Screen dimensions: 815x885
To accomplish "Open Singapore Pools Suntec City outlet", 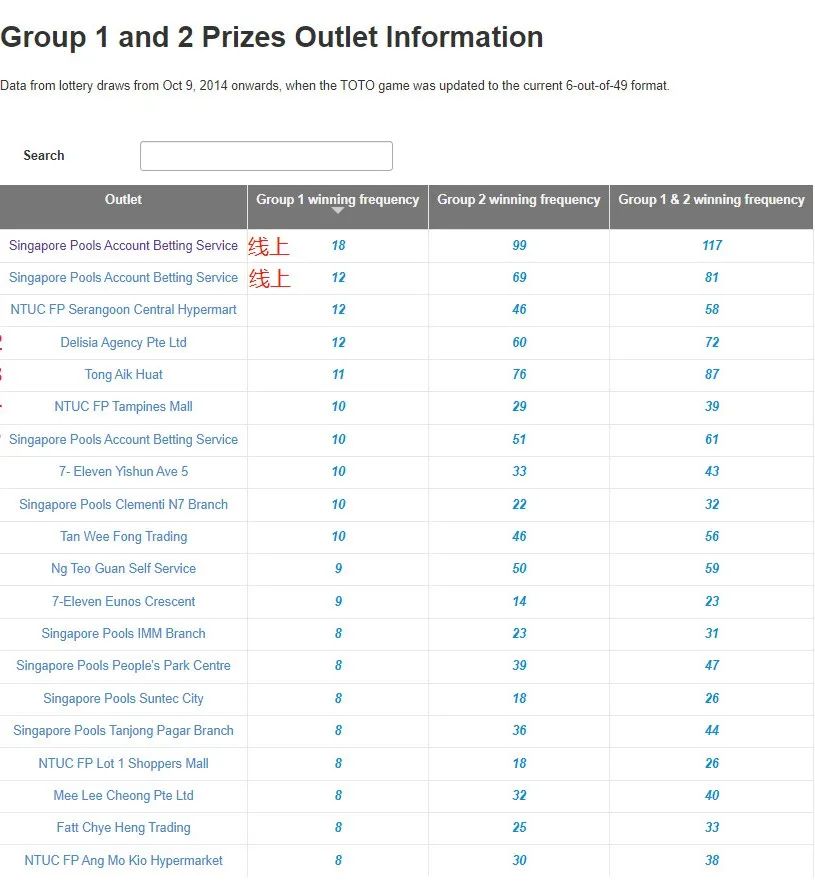I will [x=123, y=699].
